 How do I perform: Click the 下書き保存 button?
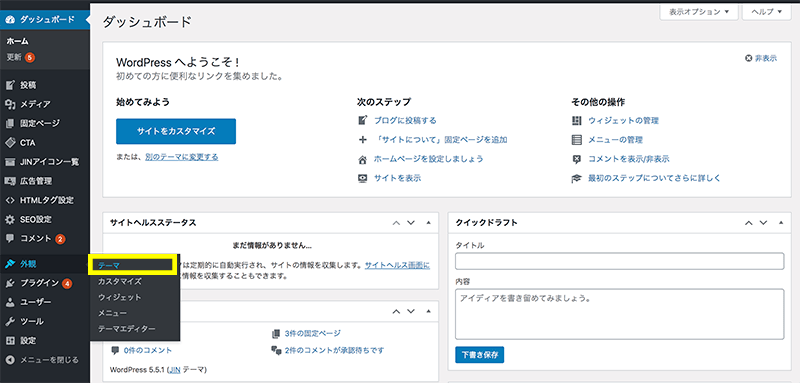[x=480, y=354]
